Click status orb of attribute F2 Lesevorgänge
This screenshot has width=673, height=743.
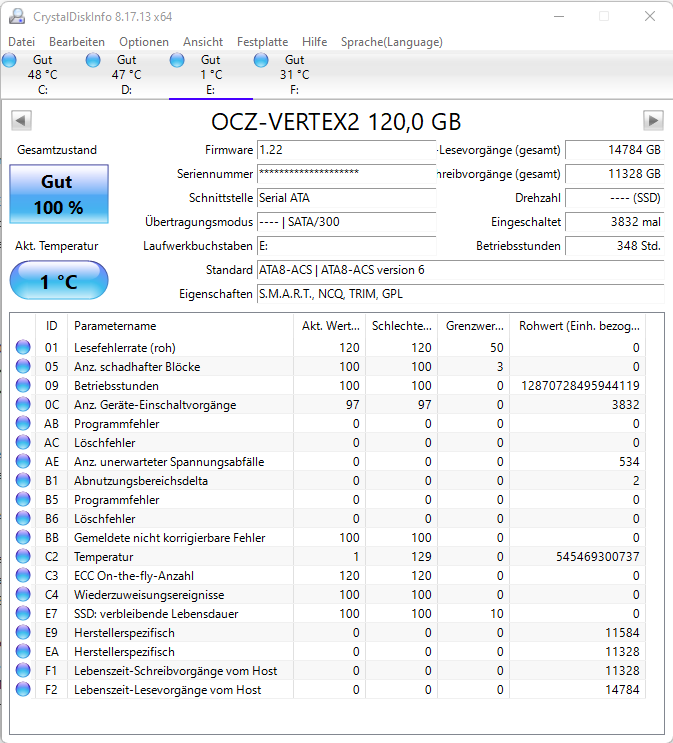coord(23,689)
